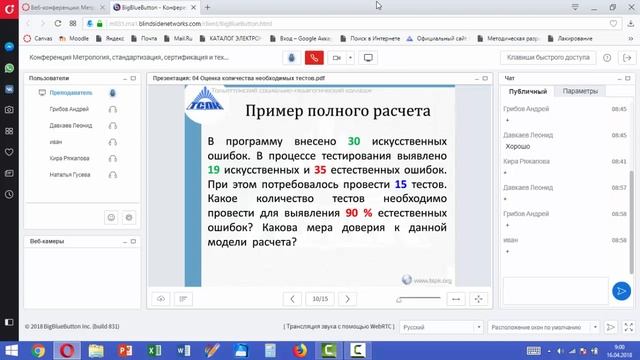Expand bookmarks overflow chevron
The image size is (640, 360).
coord(631,38)
